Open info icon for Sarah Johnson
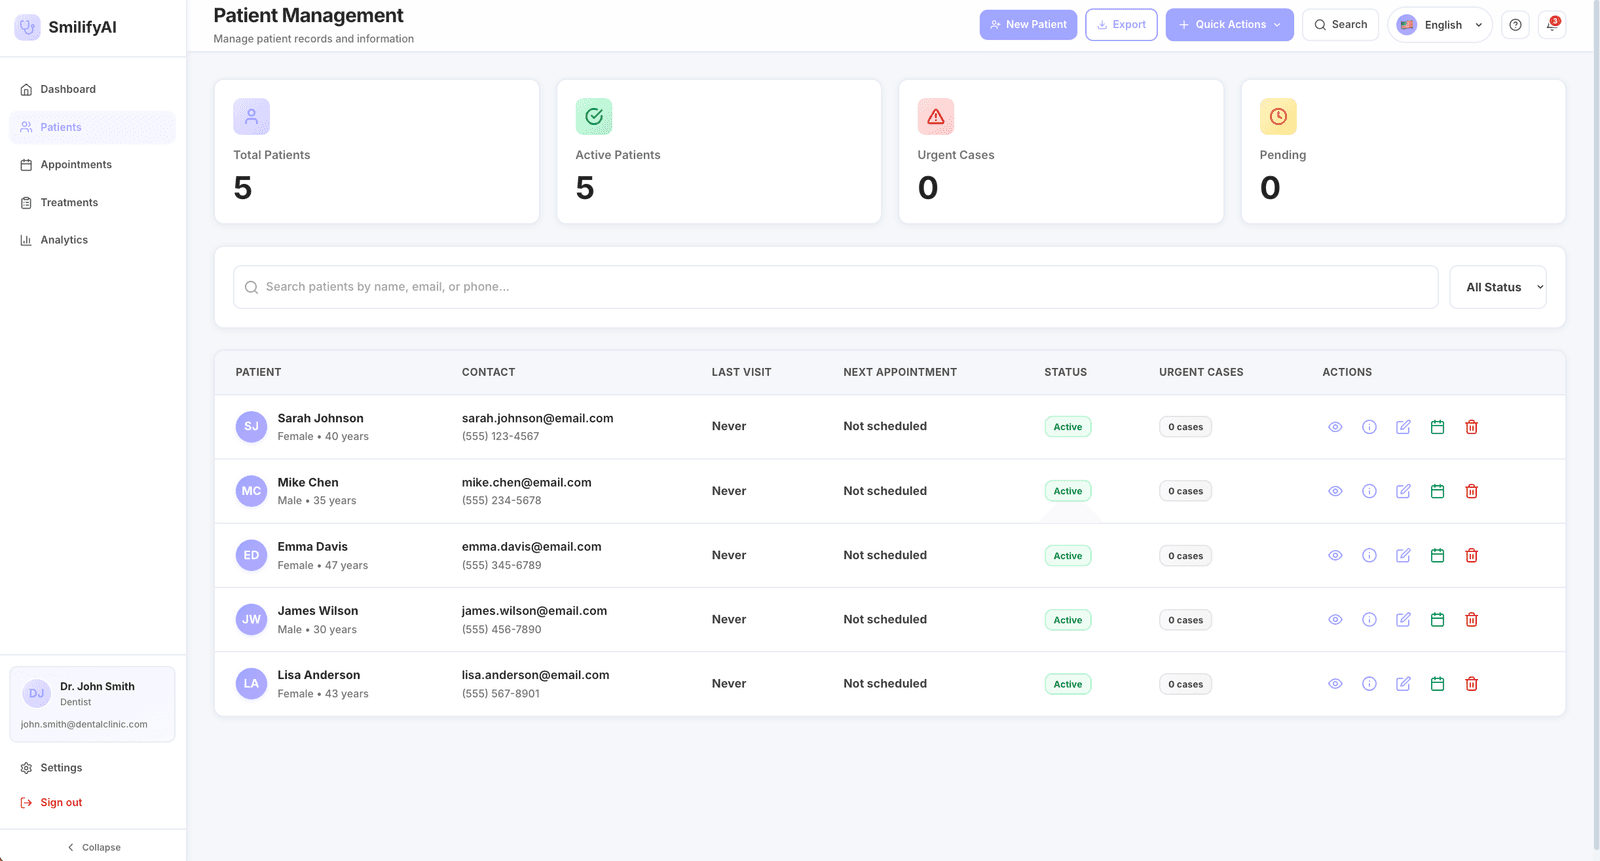 (x=1369, y=427)
